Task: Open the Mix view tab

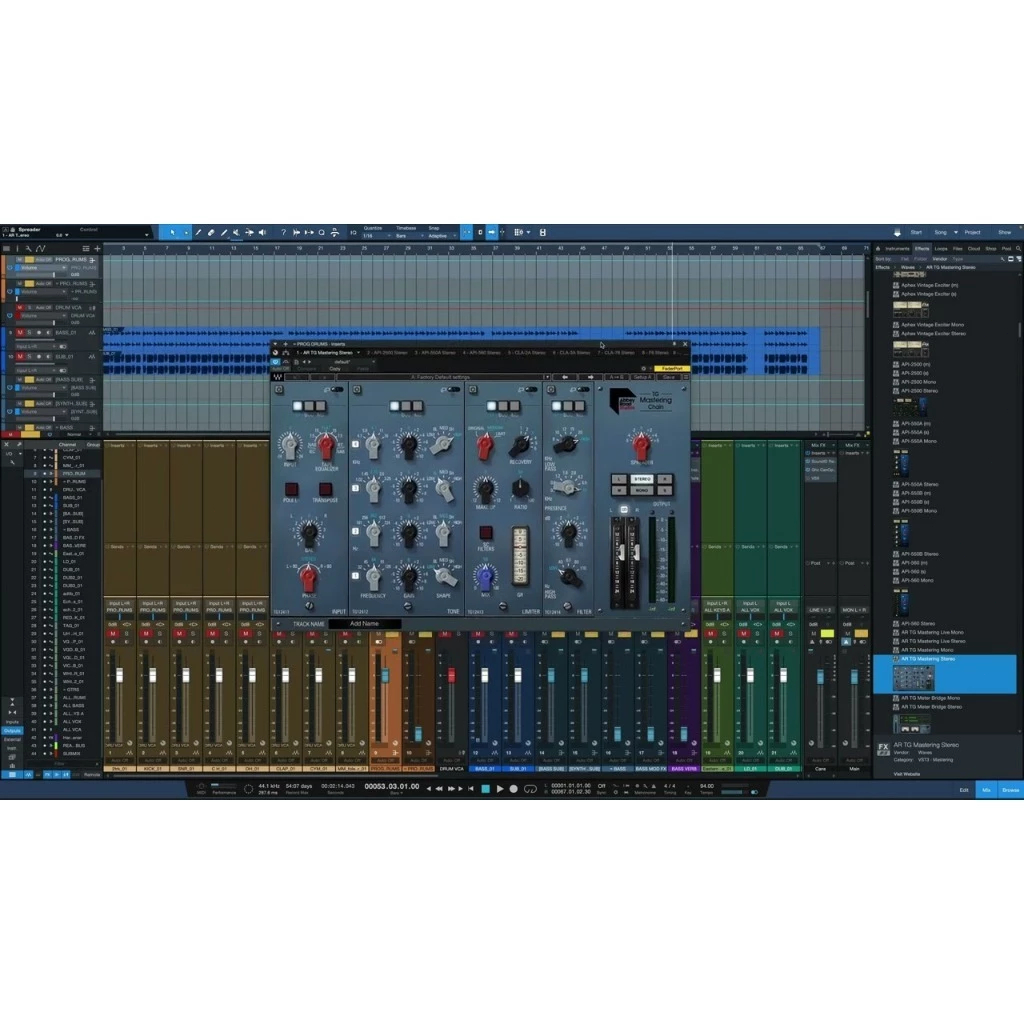Action: tap(986, 790)
